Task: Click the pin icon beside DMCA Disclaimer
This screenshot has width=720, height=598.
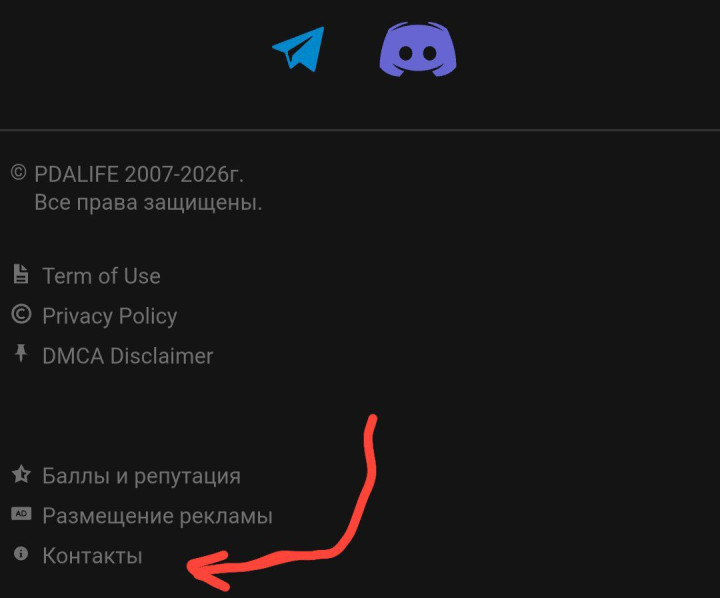Action: [21, 353]
